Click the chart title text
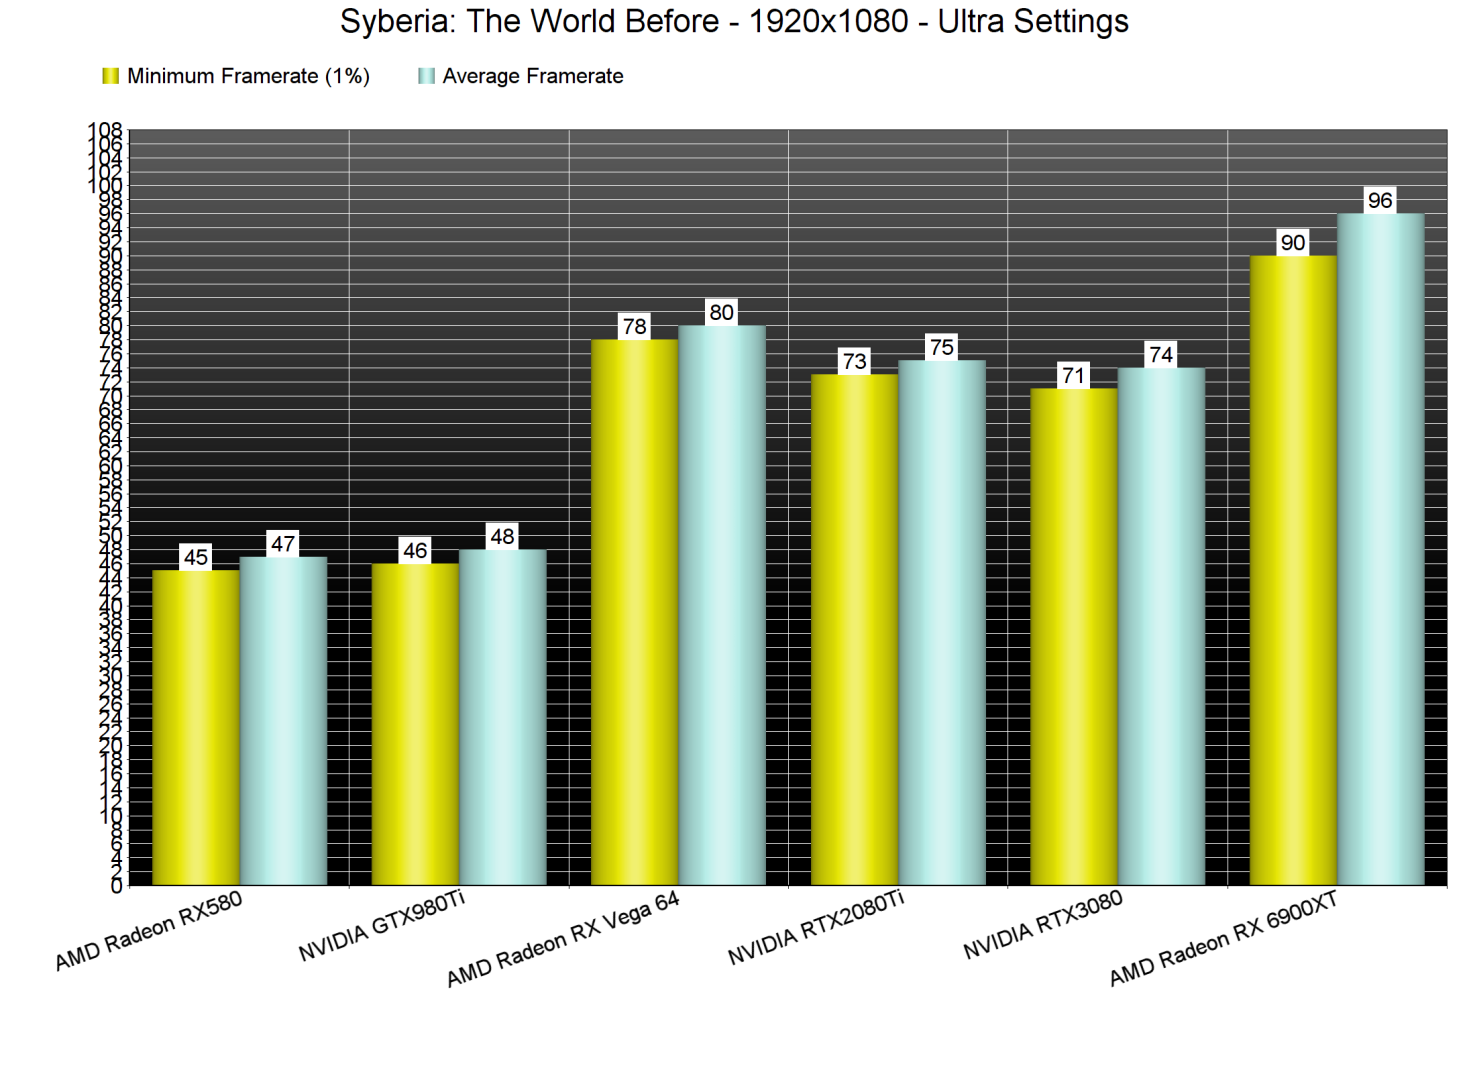The width and height of the screenshot is (1469, 1080). point(734,21)
